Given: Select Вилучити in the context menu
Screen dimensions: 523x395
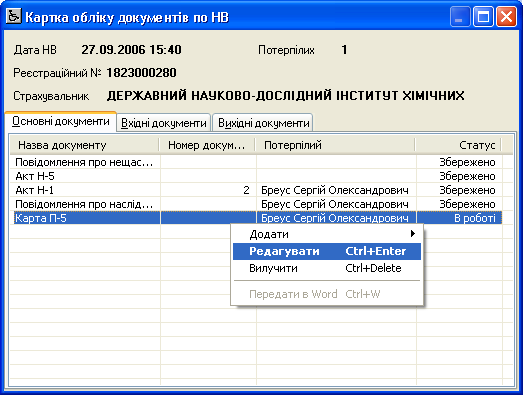Looking at the screenshot, I should pos(327,268).
